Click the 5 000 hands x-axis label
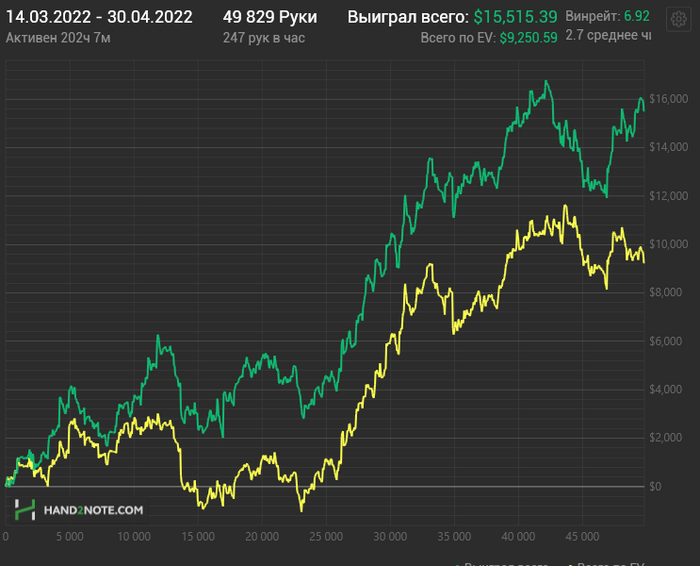700x566 pixels. pyautogui.click(x=70, y=537)
